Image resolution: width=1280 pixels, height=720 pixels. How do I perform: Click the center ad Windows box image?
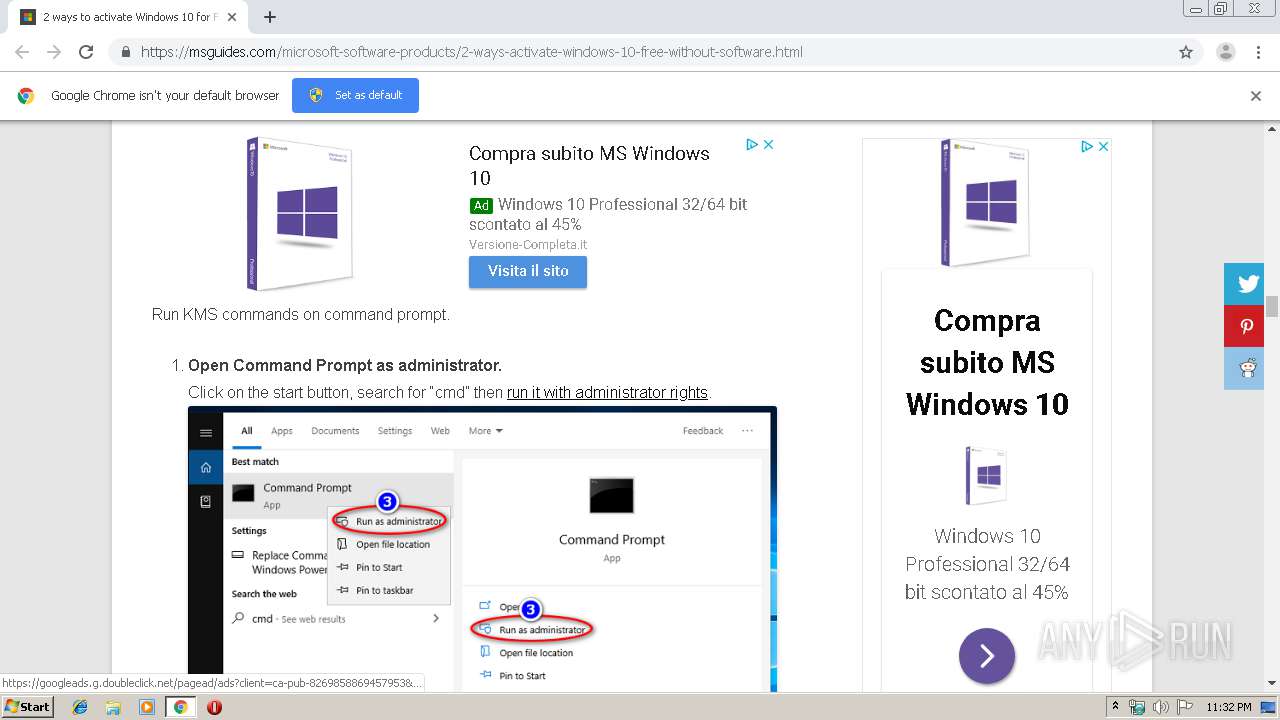tap(299, 213)
